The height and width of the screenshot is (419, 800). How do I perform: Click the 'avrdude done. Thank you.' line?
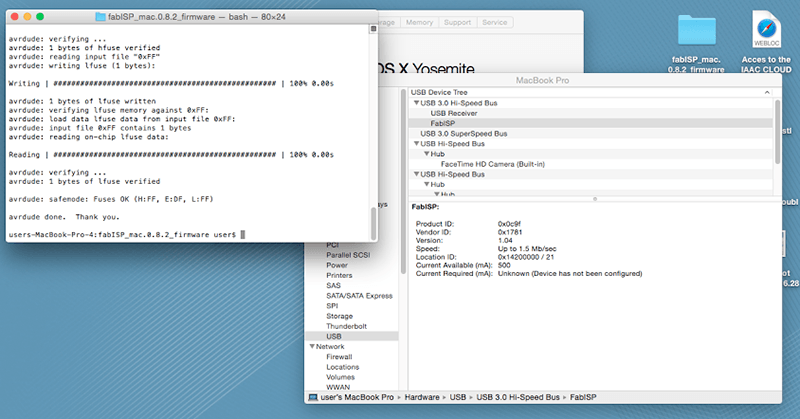point(64,217)
